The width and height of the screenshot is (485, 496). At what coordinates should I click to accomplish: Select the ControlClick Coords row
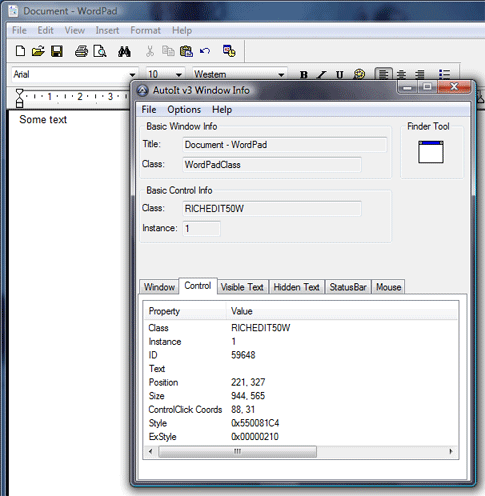point(300,410)
